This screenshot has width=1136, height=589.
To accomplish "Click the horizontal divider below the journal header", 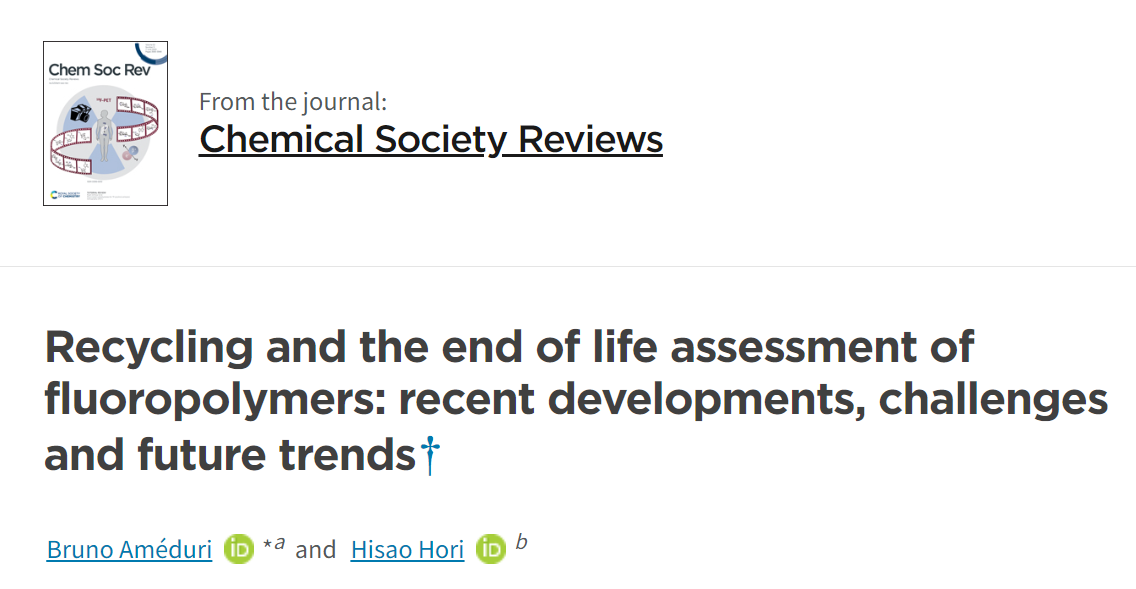I will (x=568, y=267).
